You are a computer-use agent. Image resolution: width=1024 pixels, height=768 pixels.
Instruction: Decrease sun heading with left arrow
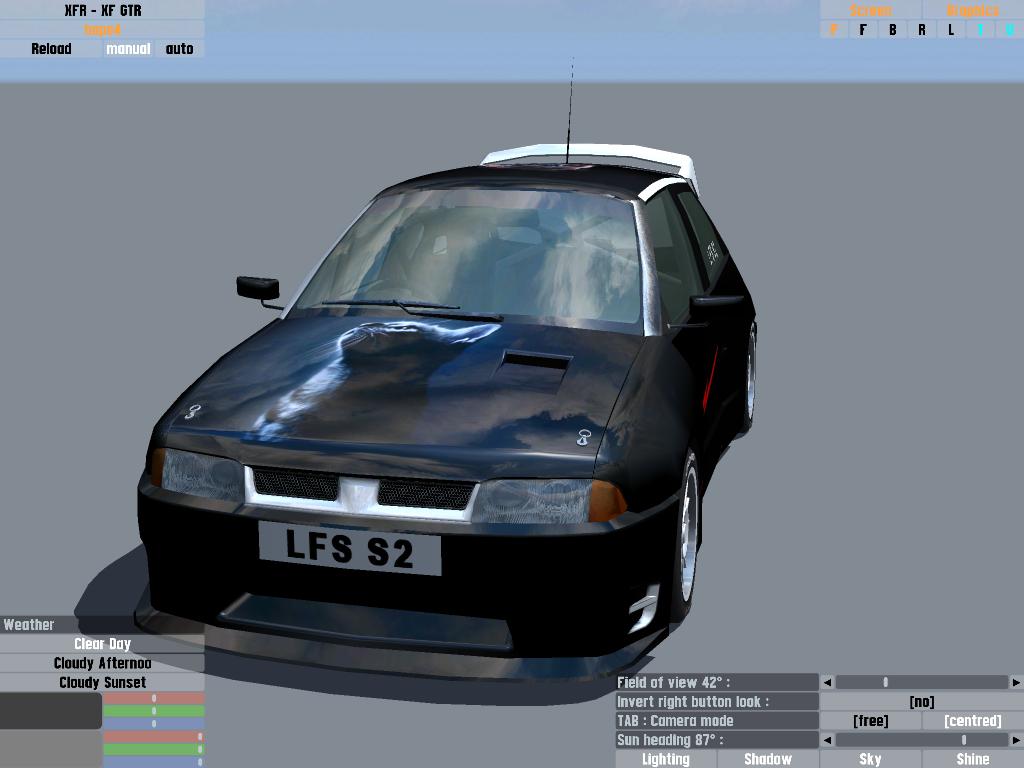(827, 740)
